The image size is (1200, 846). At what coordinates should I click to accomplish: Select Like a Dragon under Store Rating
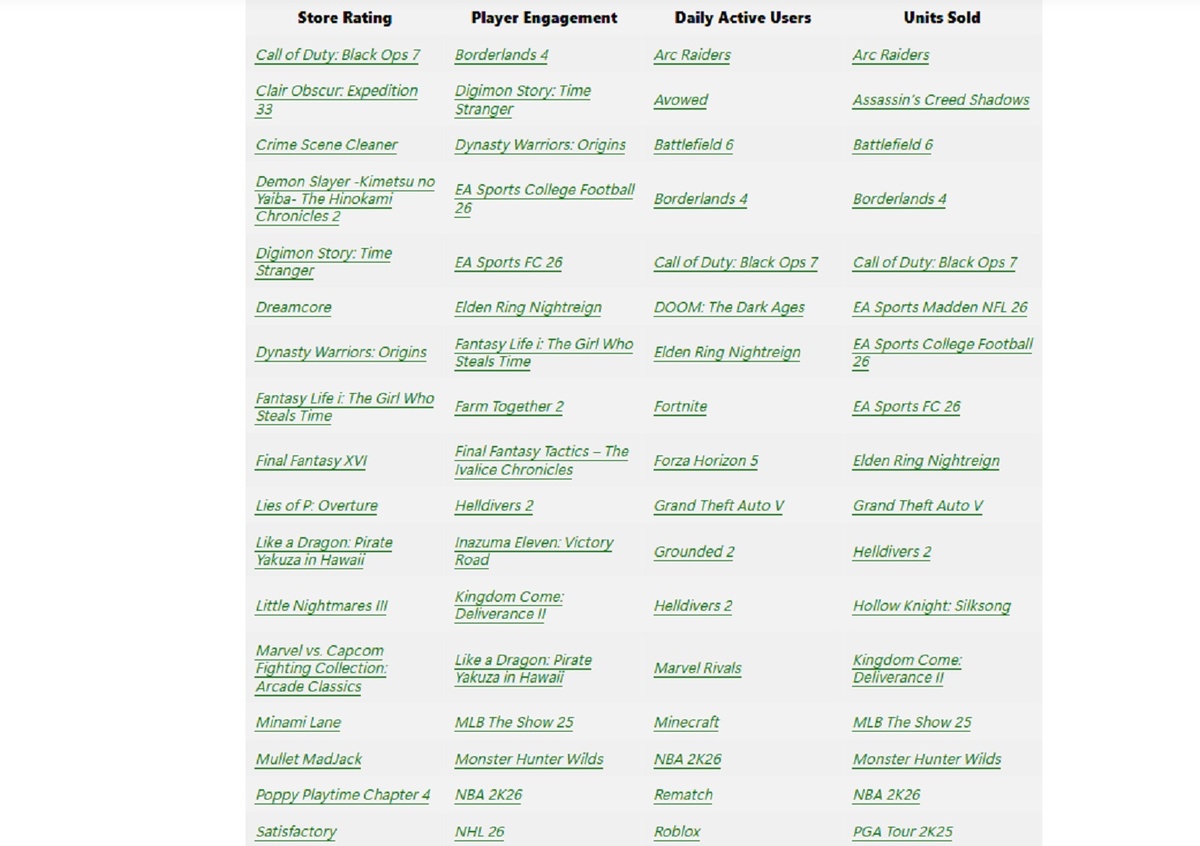324,551
